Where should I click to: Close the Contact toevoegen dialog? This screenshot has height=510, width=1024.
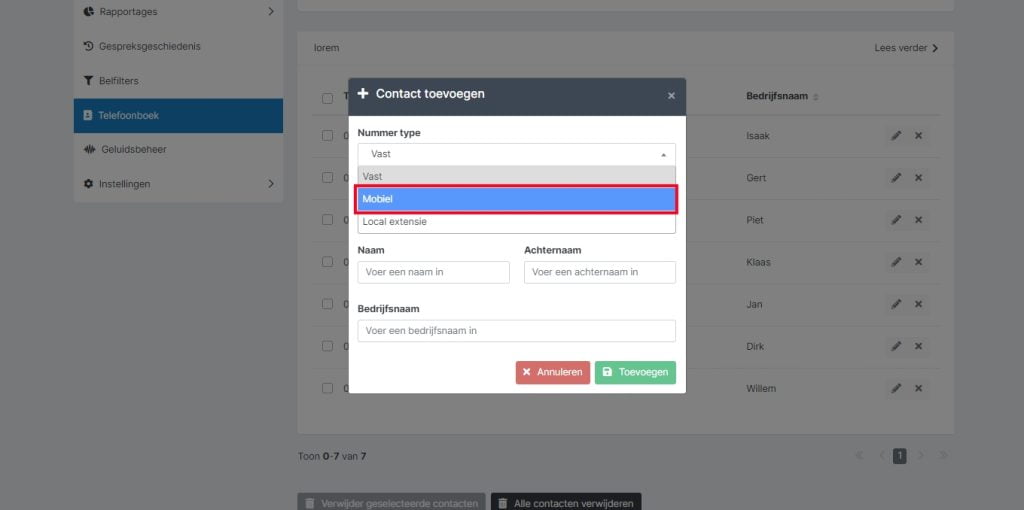point(671,96)
